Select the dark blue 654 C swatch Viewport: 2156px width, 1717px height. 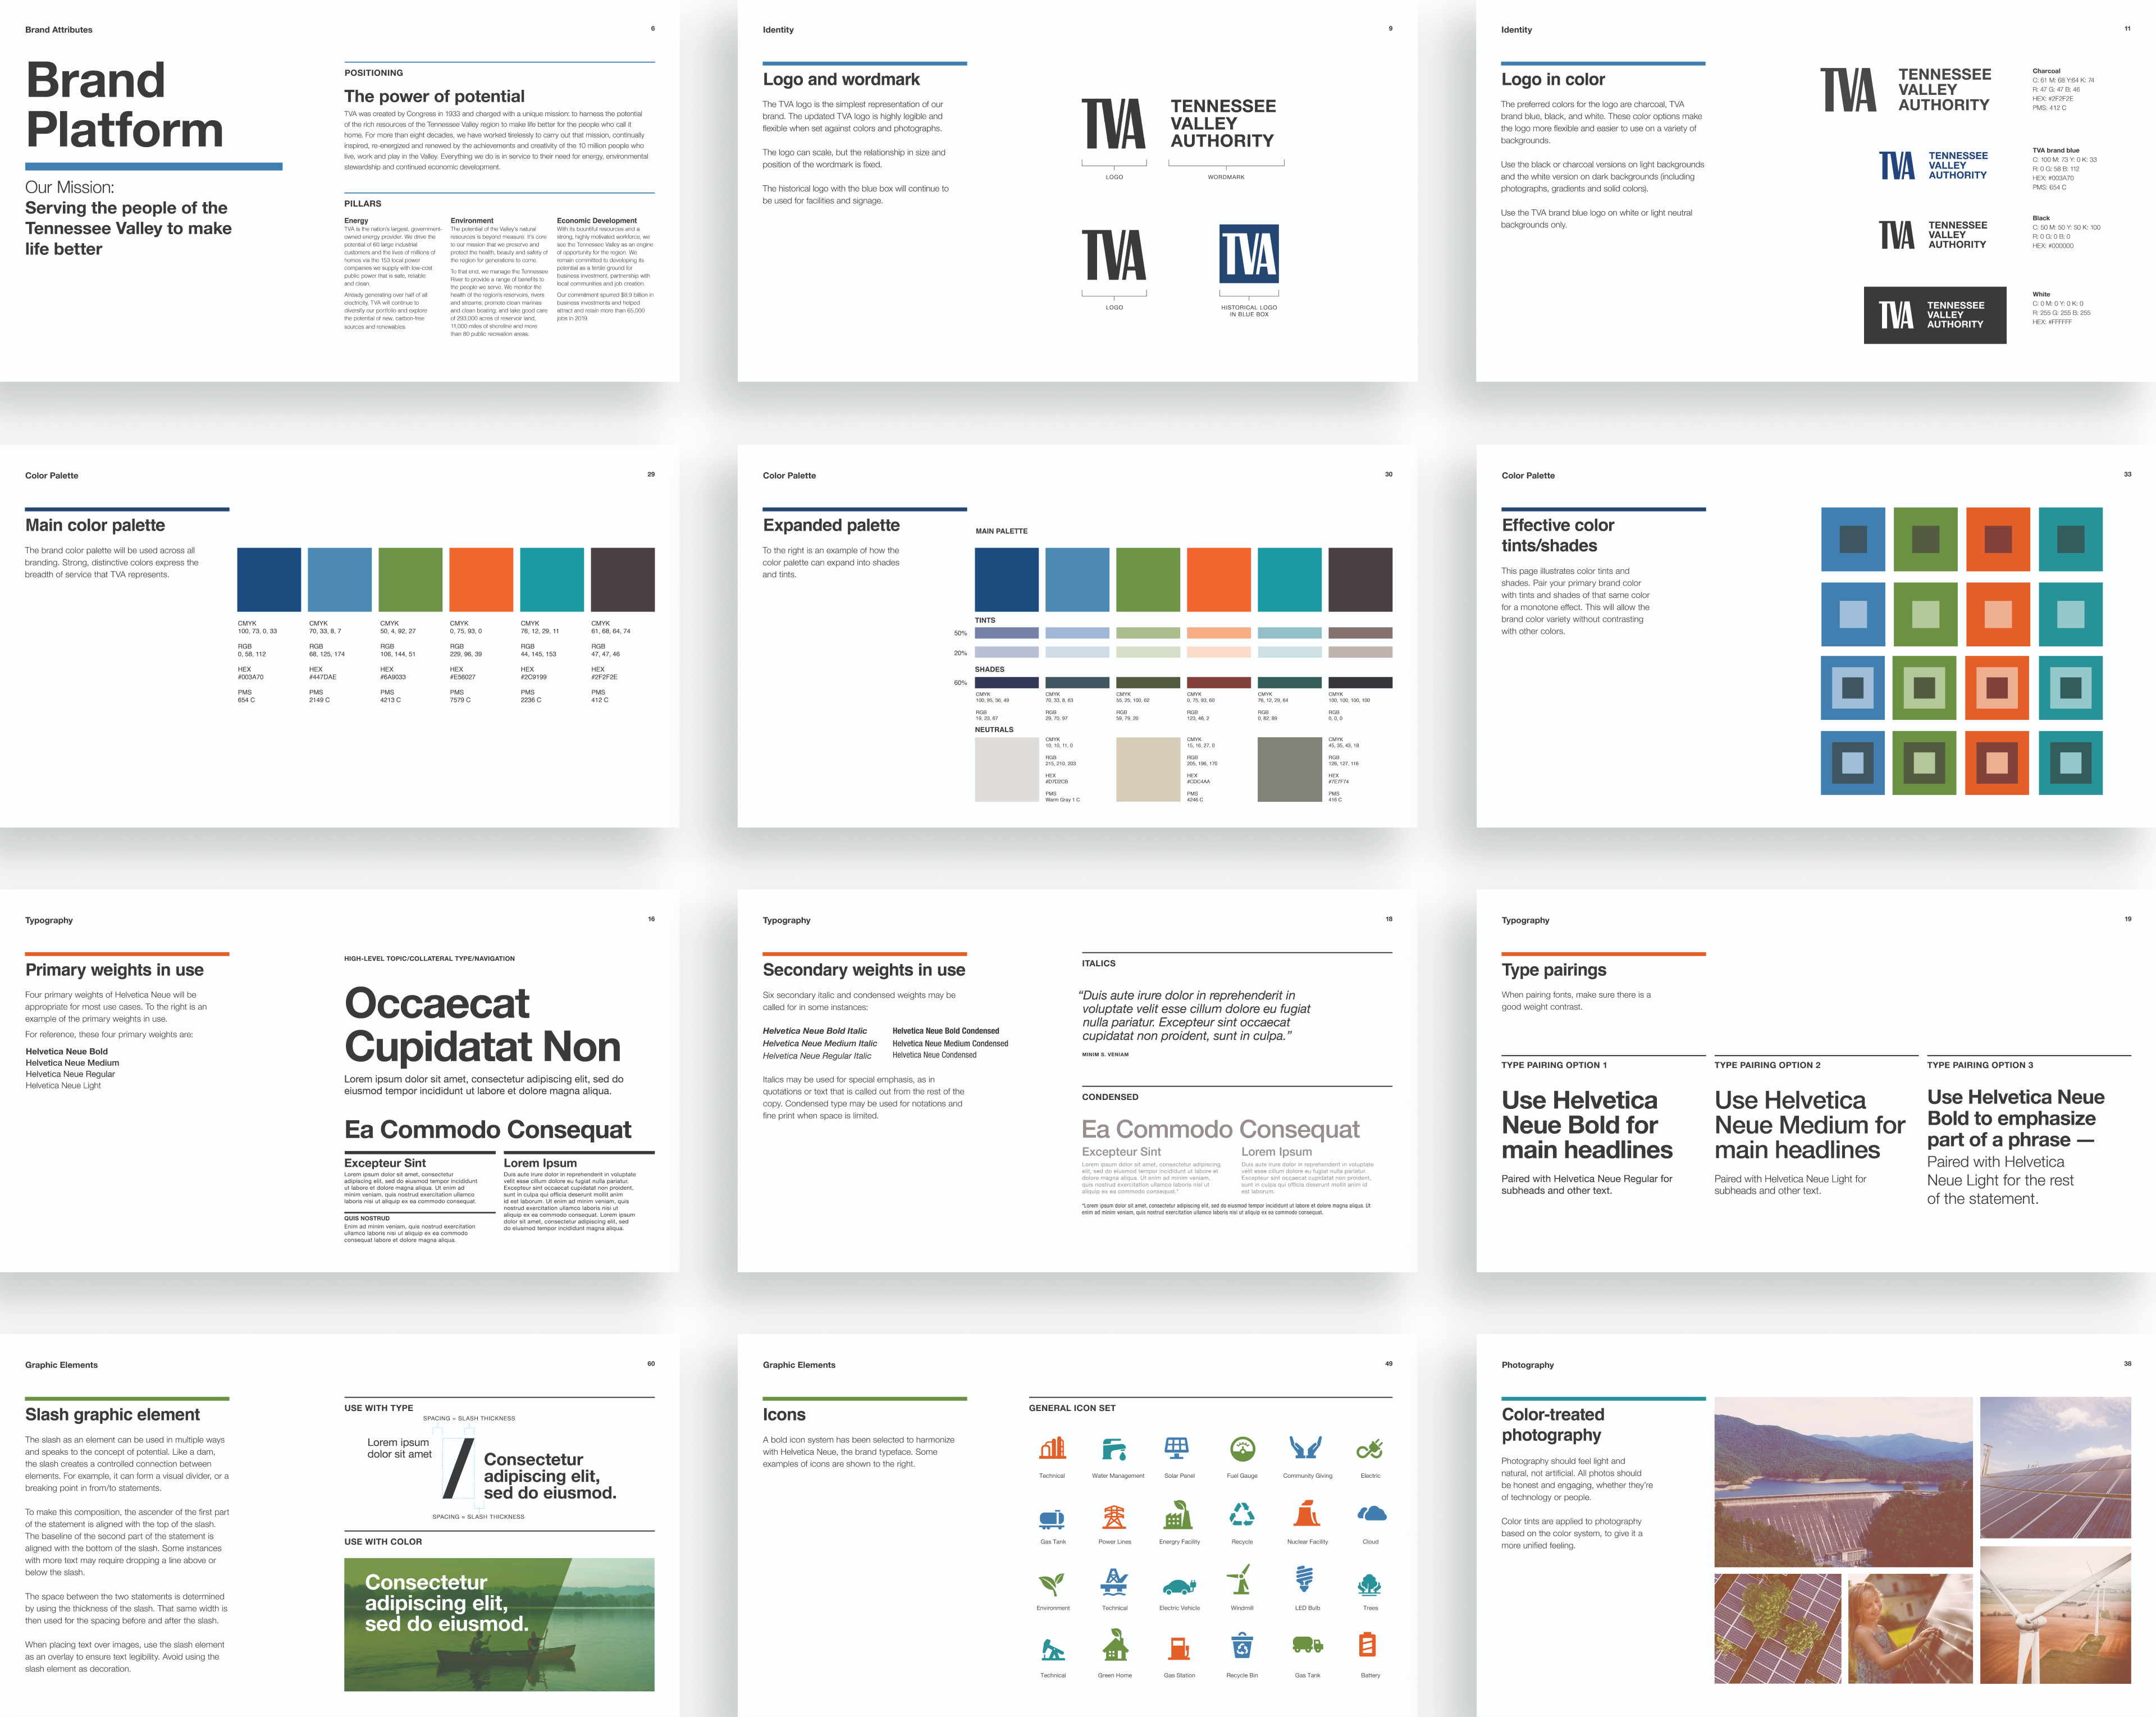pyautogui.click(x=269, y=579)
